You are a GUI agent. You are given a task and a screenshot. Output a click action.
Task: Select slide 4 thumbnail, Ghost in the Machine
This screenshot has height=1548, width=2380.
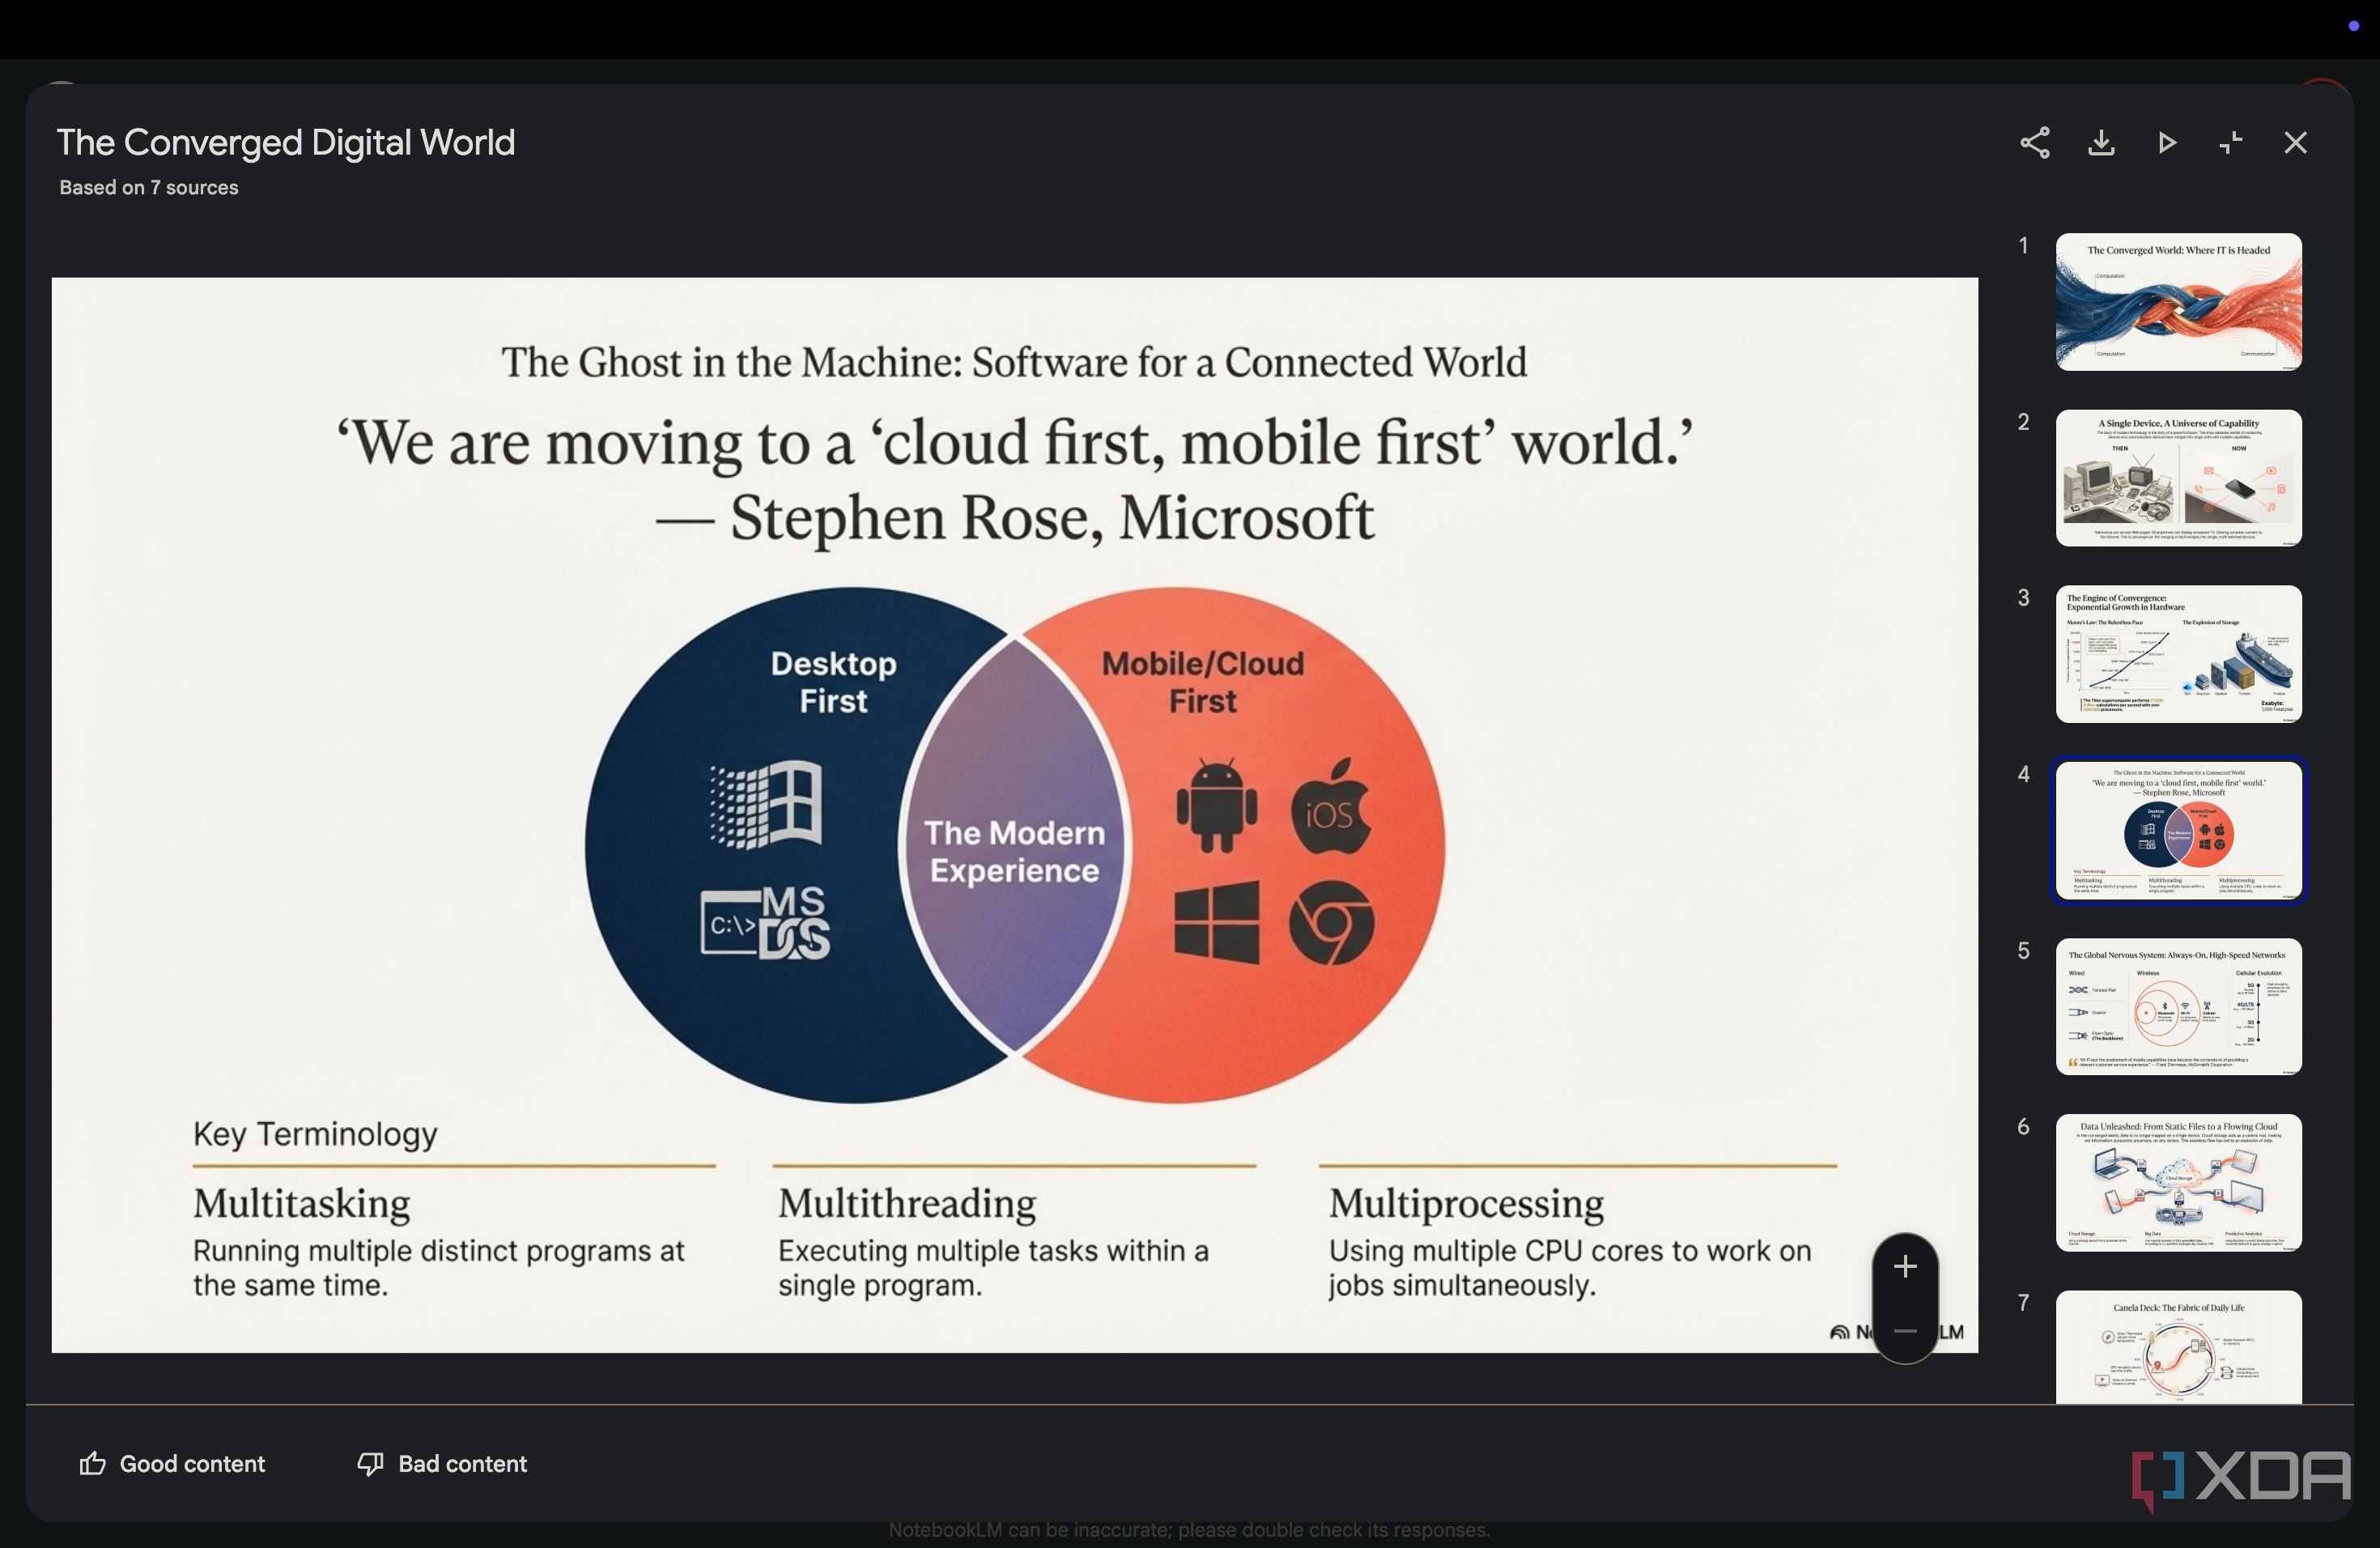point(2178,831)
